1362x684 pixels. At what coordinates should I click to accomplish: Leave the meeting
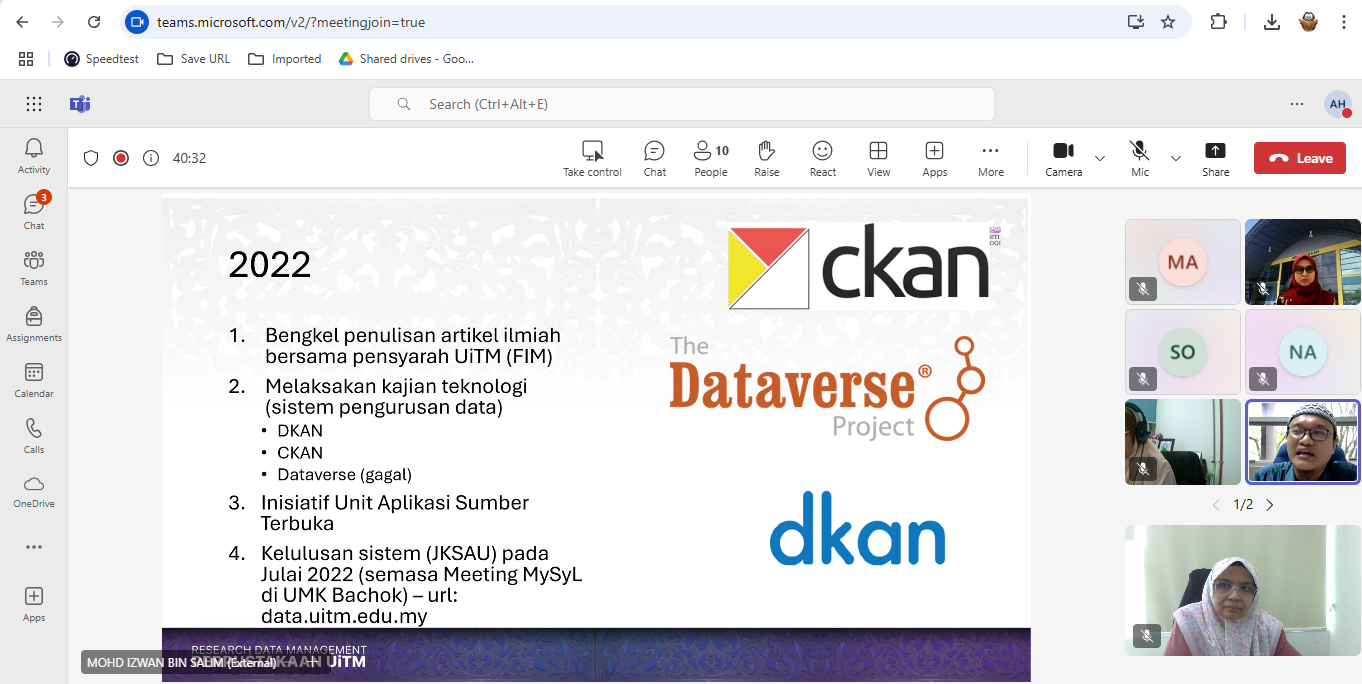point(1300,158)
